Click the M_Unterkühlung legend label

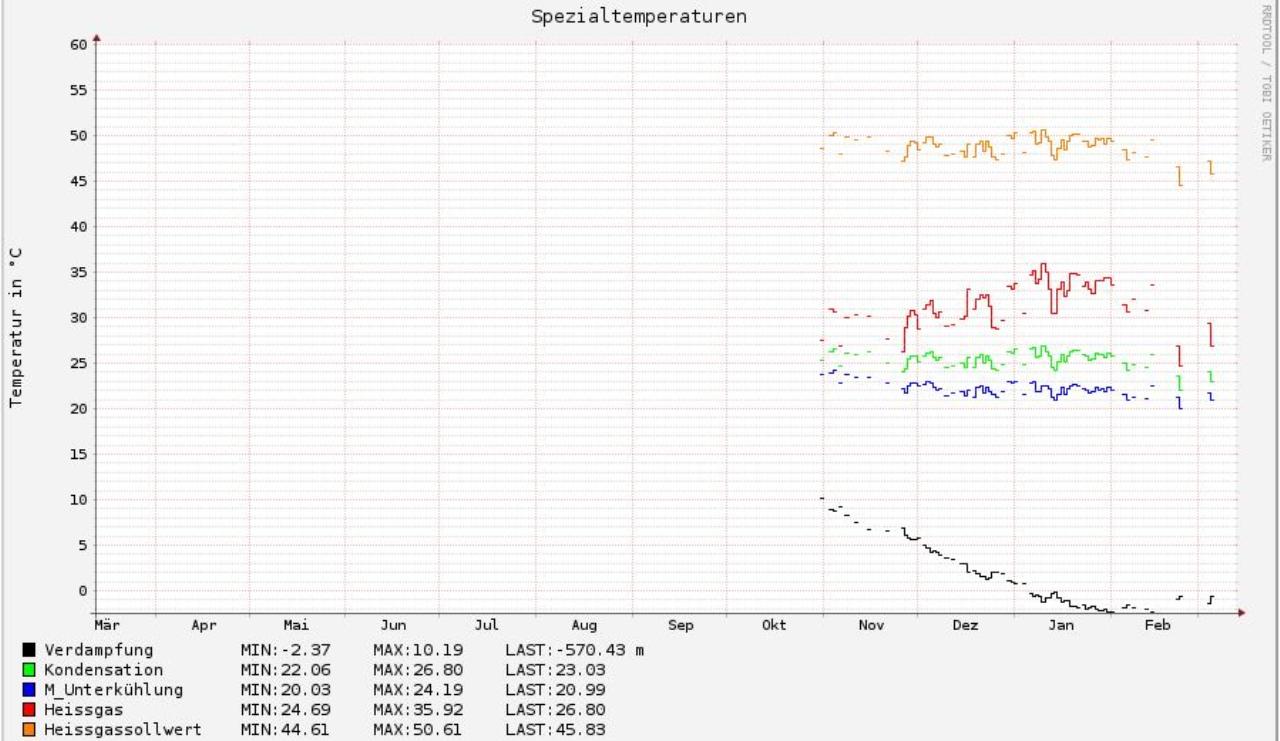pos(113,690)
